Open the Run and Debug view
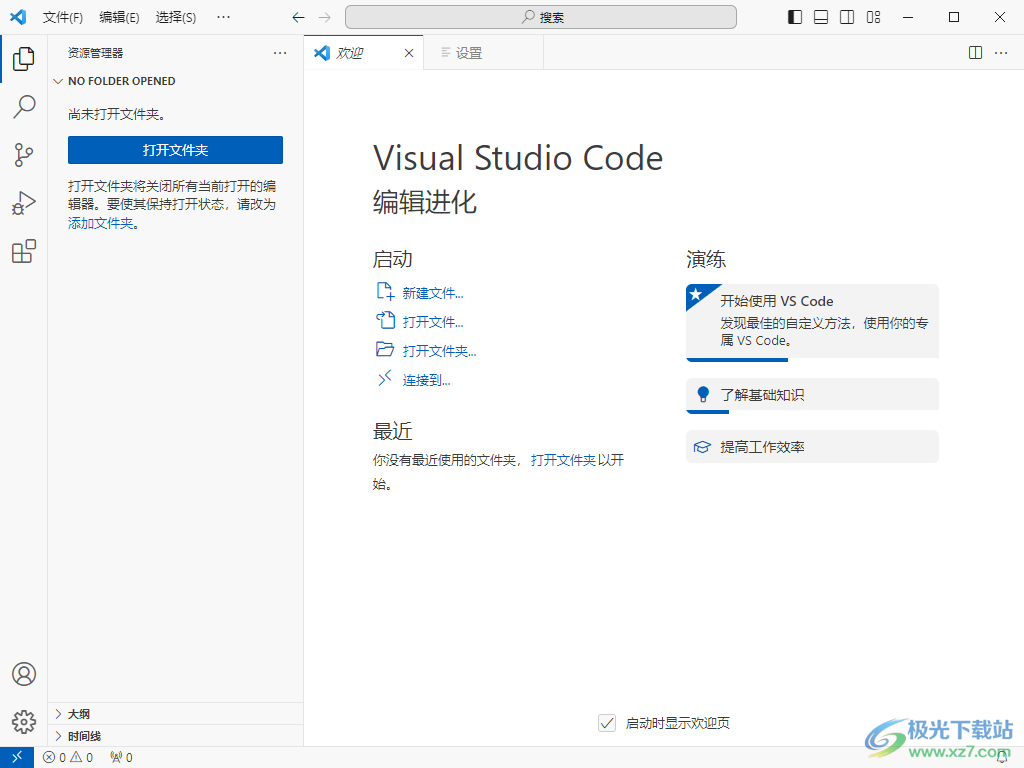The width and height of the screenshot is (1024, 768). [x=24, y=203]
